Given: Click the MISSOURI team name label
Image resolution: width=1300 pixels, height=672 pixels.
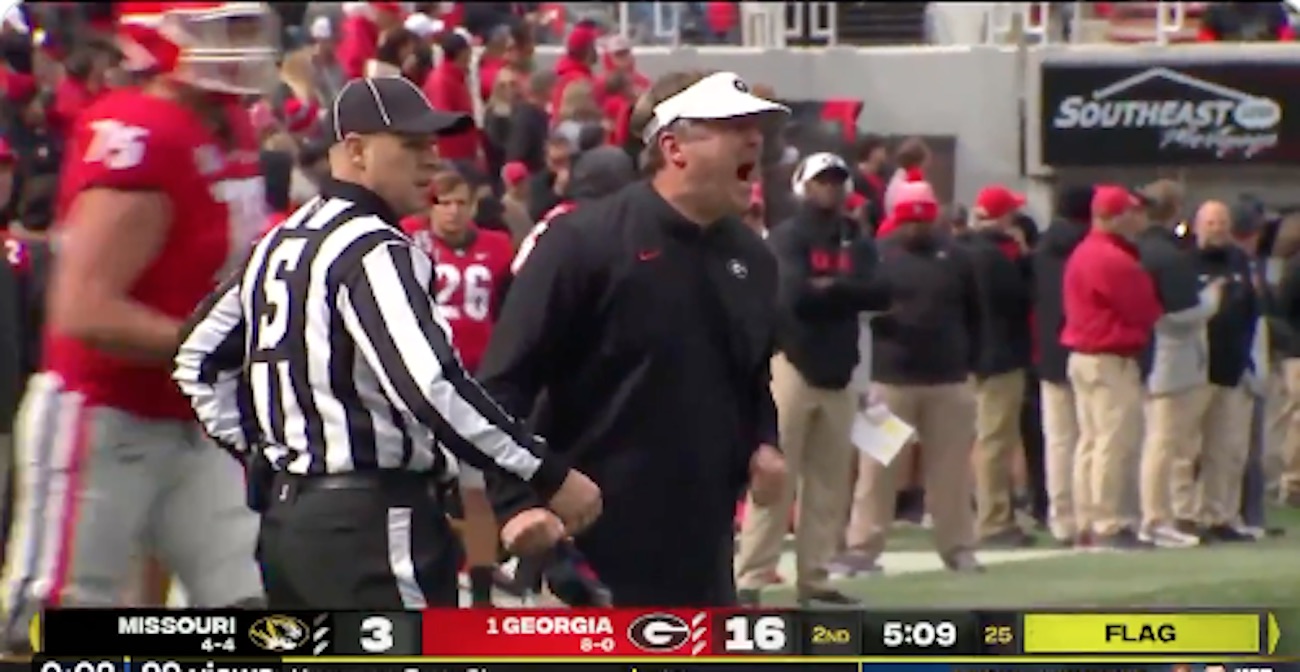Looking at the screenshot, I should coord(176,625).
